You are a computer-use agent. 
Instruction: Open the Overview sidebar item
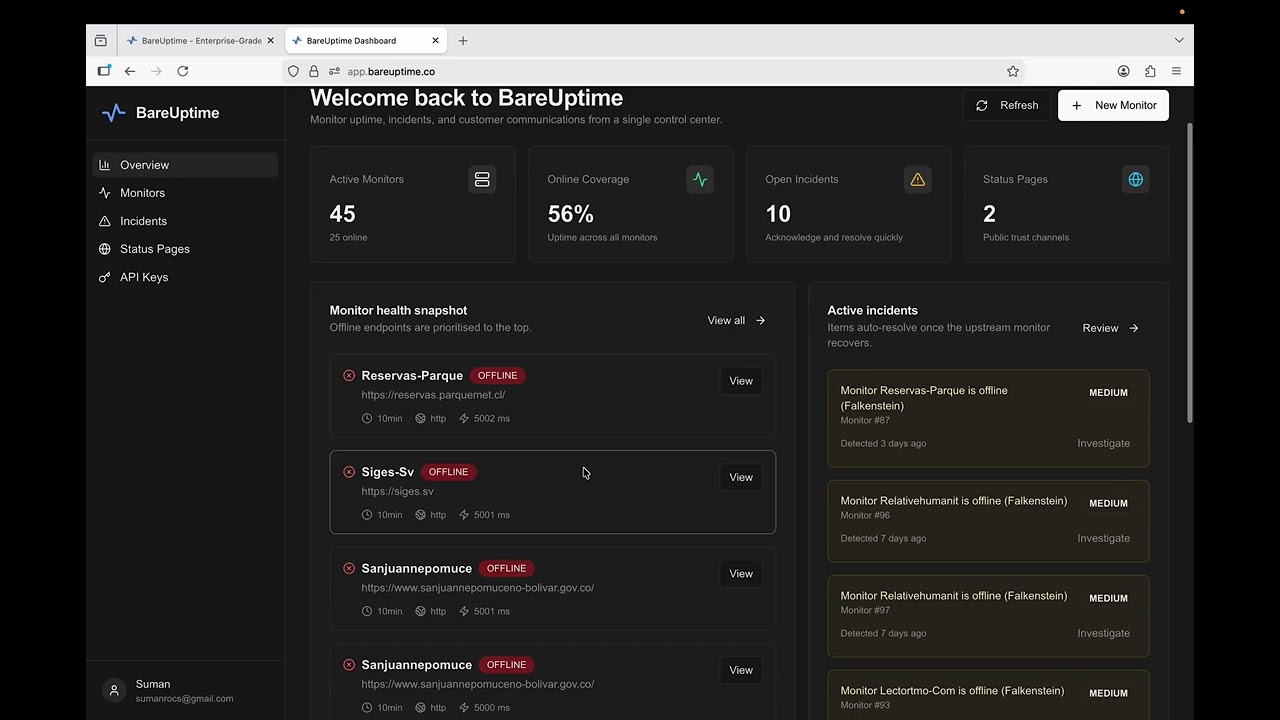coord(186,165)
